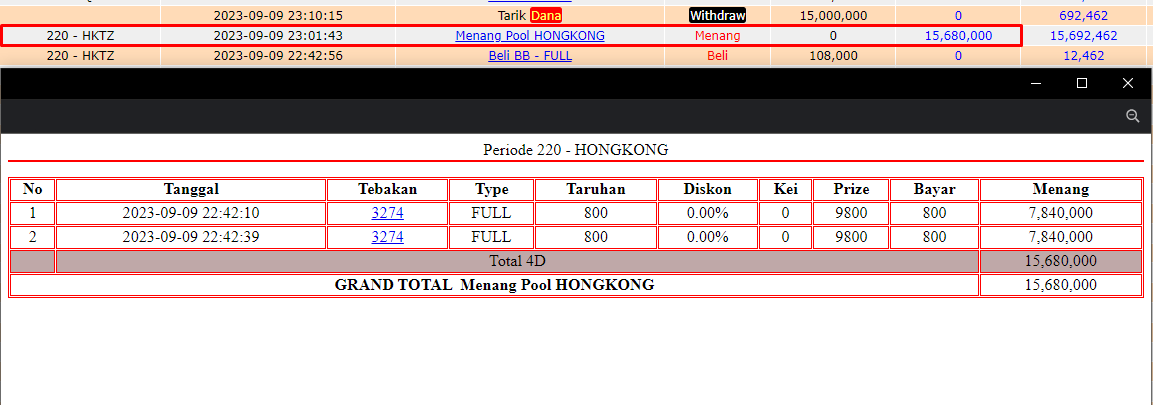Click the Tarik Dana transaction label
The image size is (1153, 405).
[x=530, y=15]
